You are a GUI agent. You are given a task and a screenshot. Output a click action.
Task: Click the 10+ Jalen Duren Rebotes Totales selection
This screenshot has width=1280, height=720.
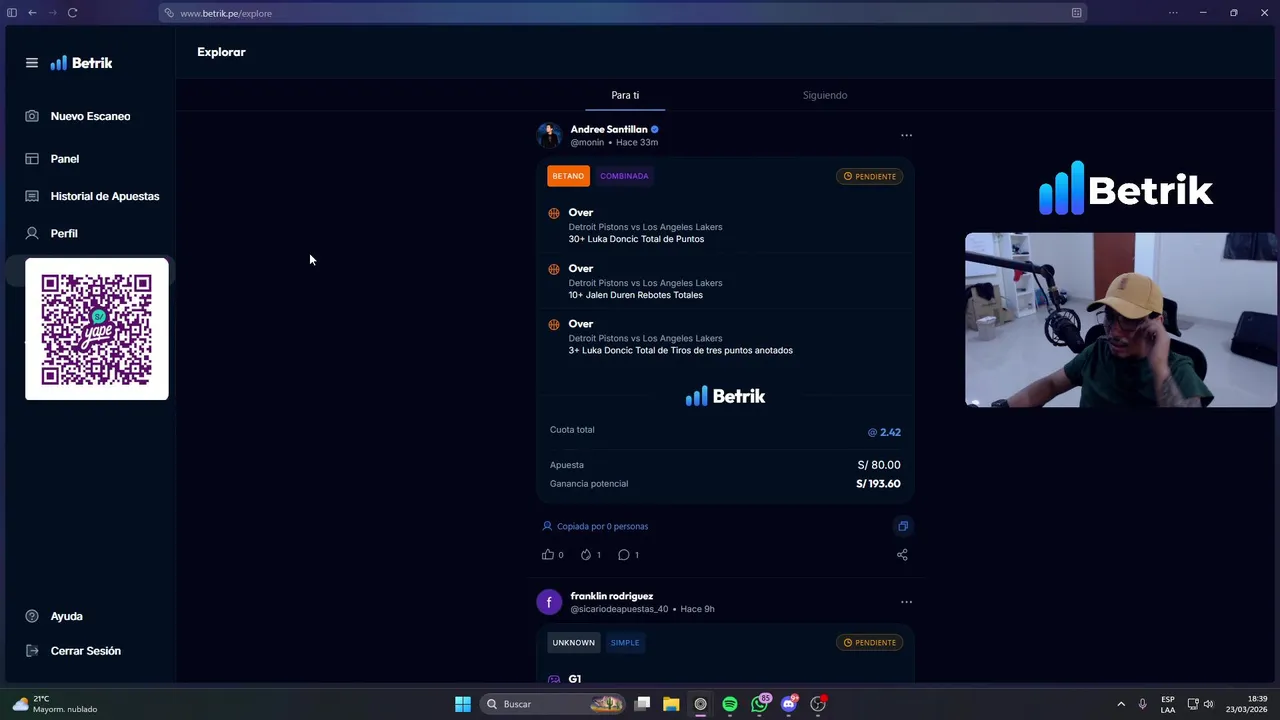coord(635,295)
